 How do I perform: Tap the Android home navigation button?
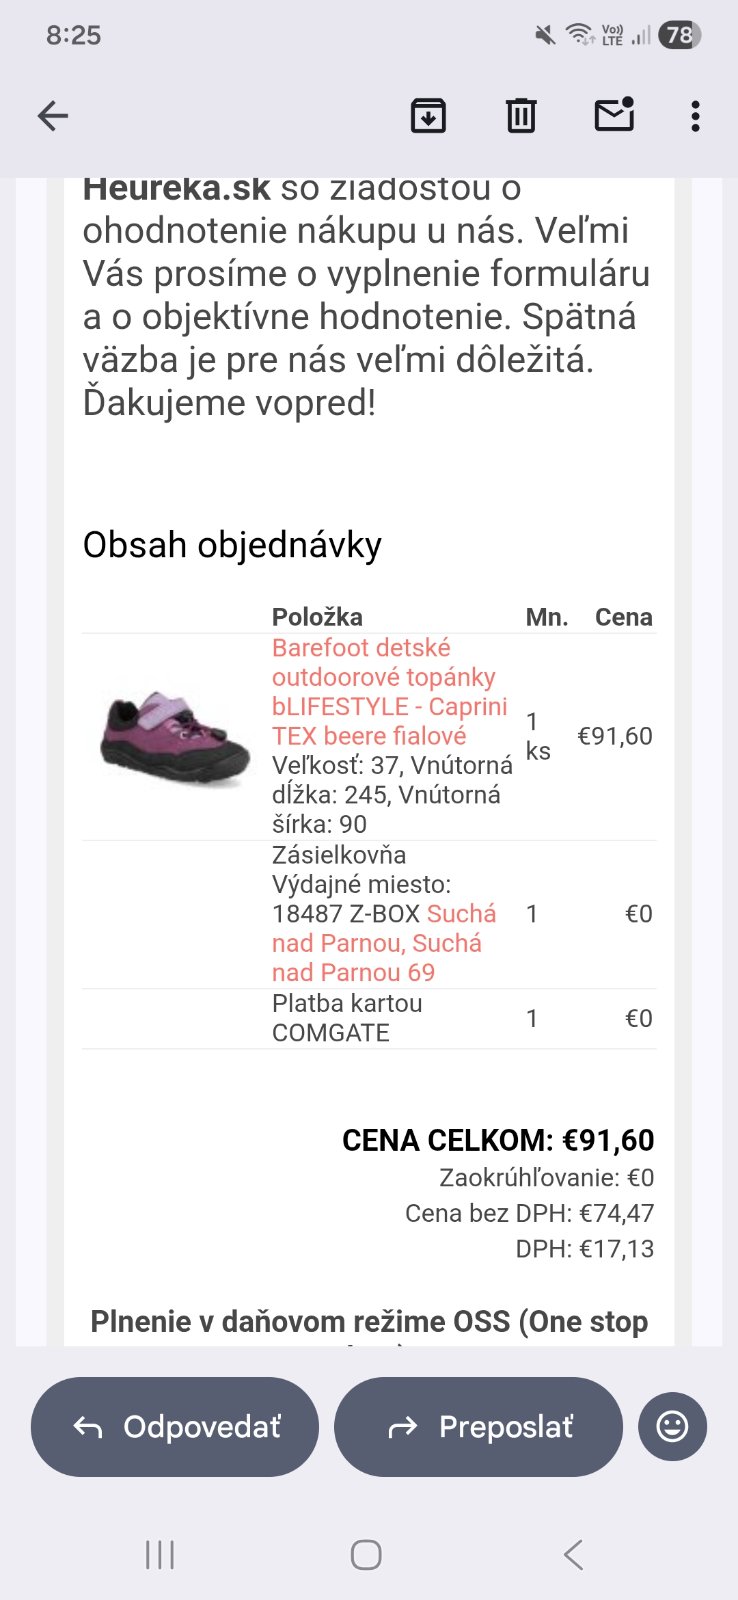tap(366, 1554)
